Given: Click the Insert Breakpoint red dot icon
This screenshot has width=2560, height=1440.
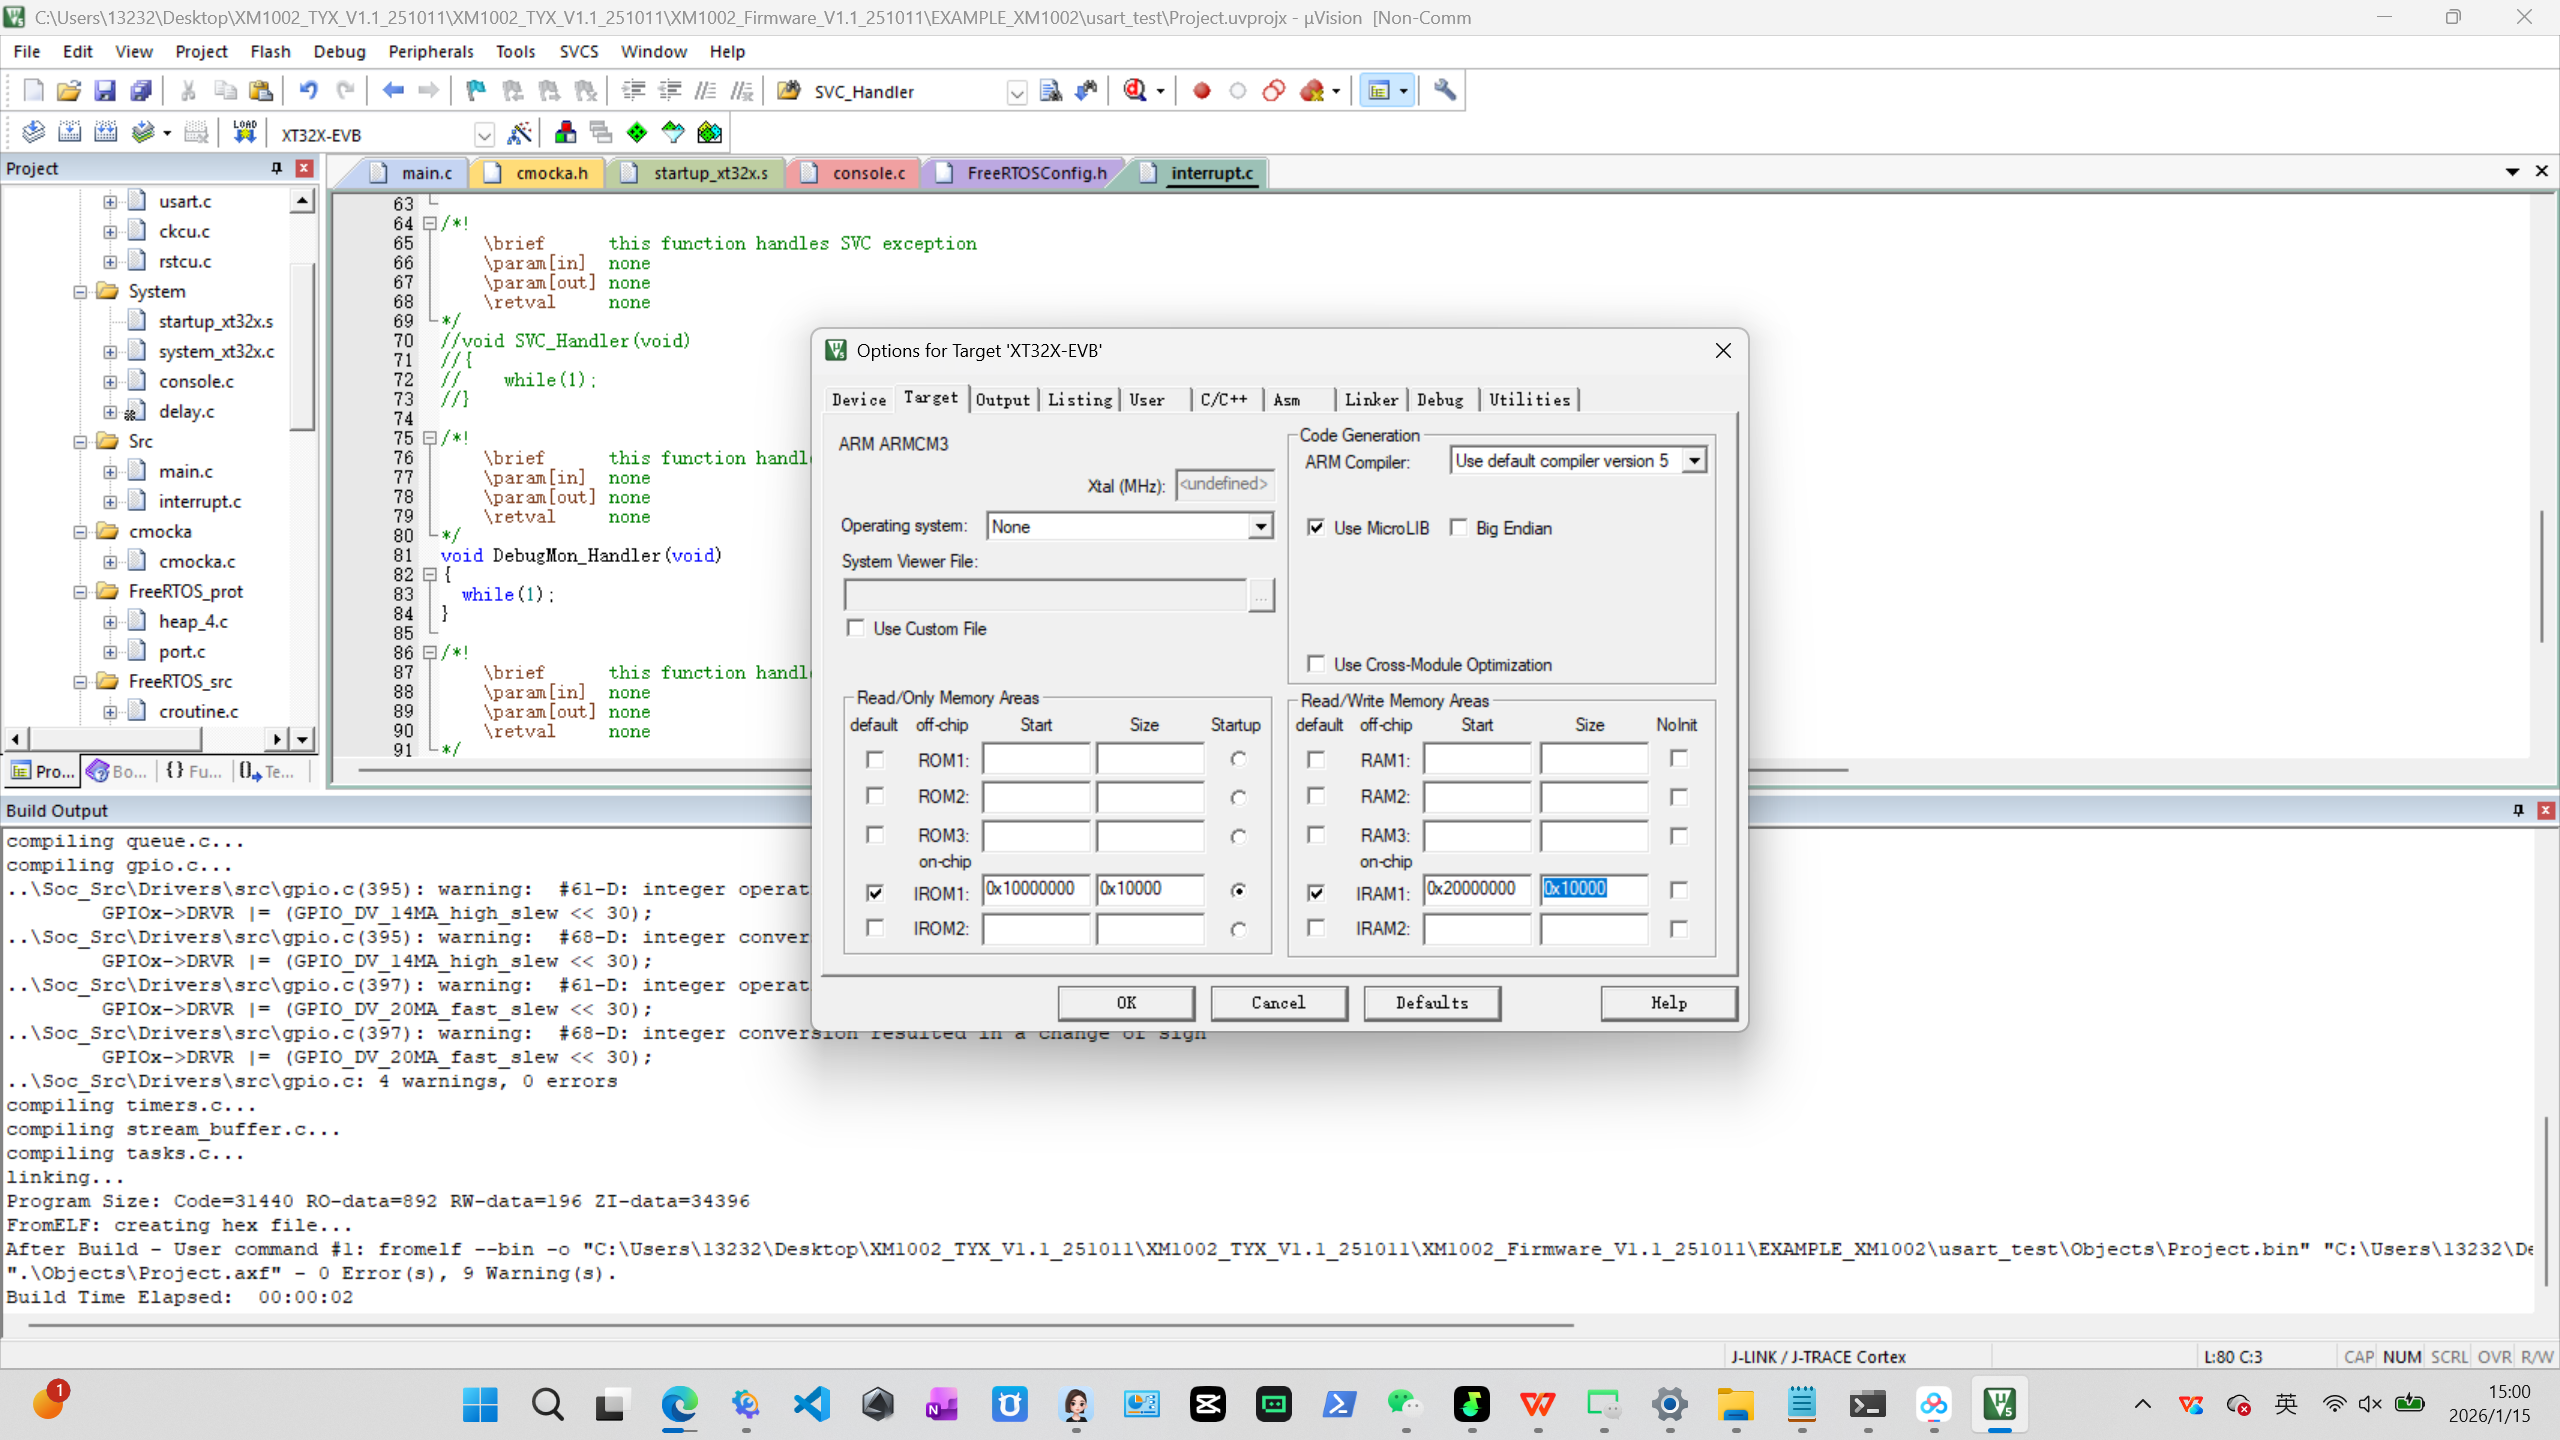Looking at the screenshot, I should 1202,91.
